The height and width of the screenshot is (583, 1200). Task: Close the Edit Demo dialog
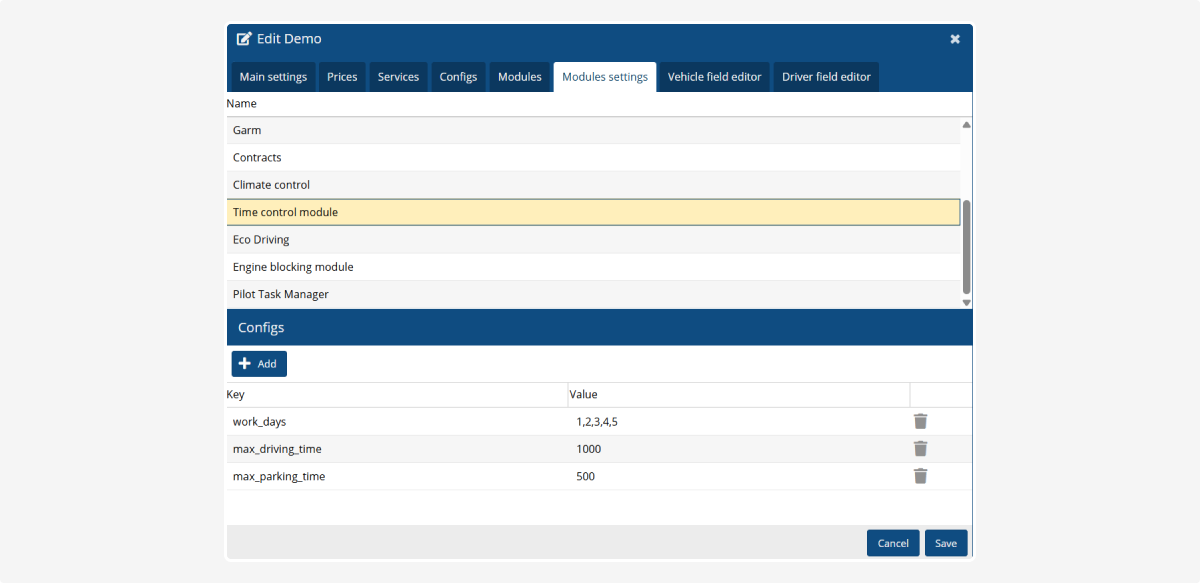954,39
